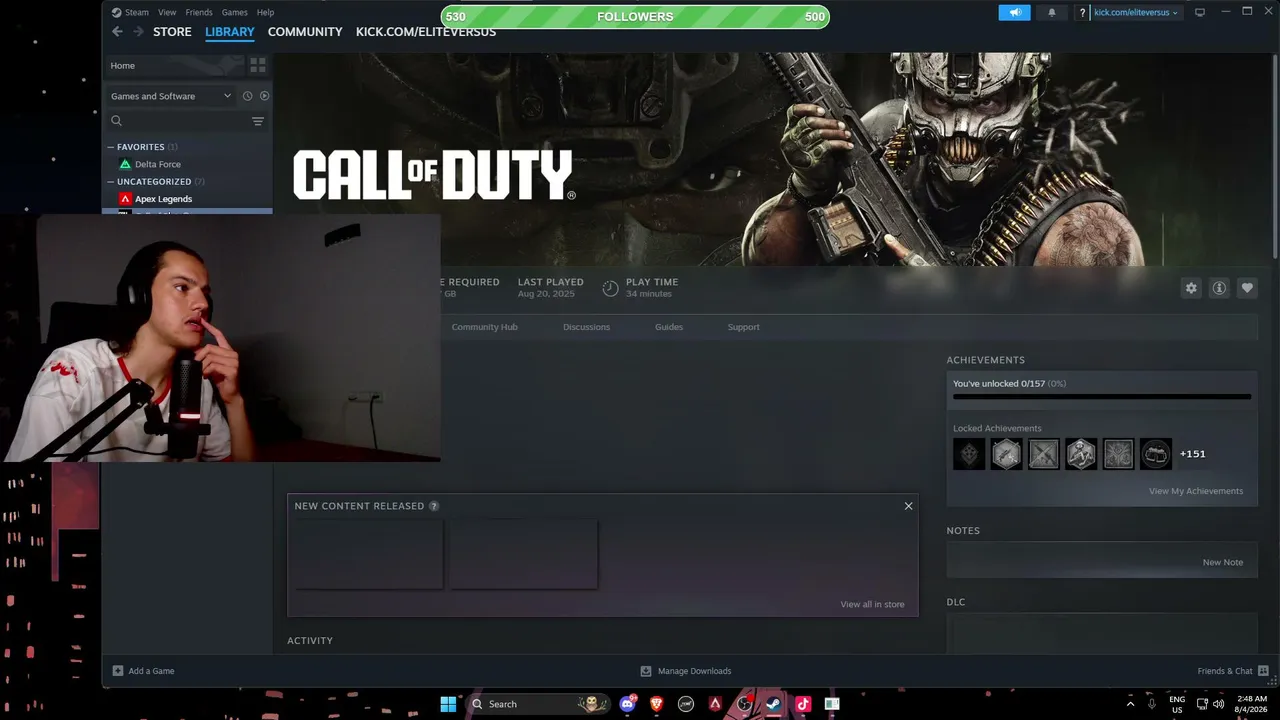Open Windows Start menu
Viewport: 1280px width, 720px height.
pyautogui.click(x=448, y=704)
